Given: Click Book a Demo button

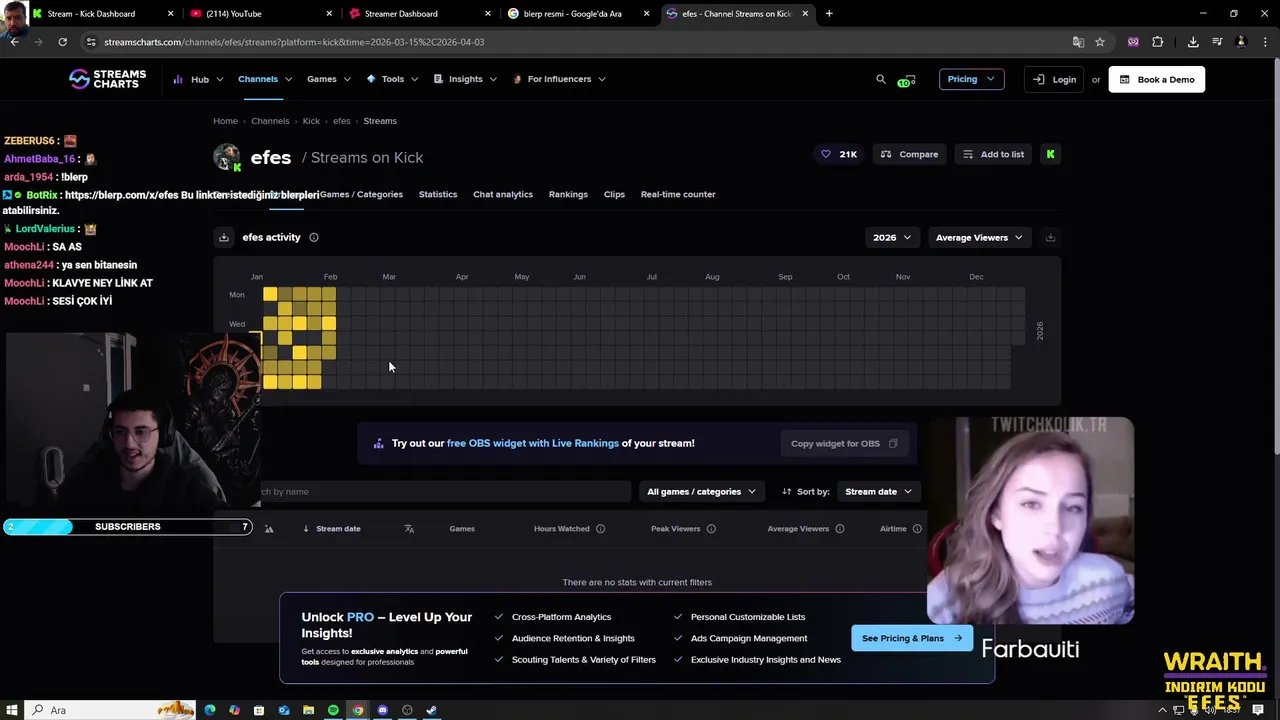Looking at the screenshot, I should (x=1157, y=79).
